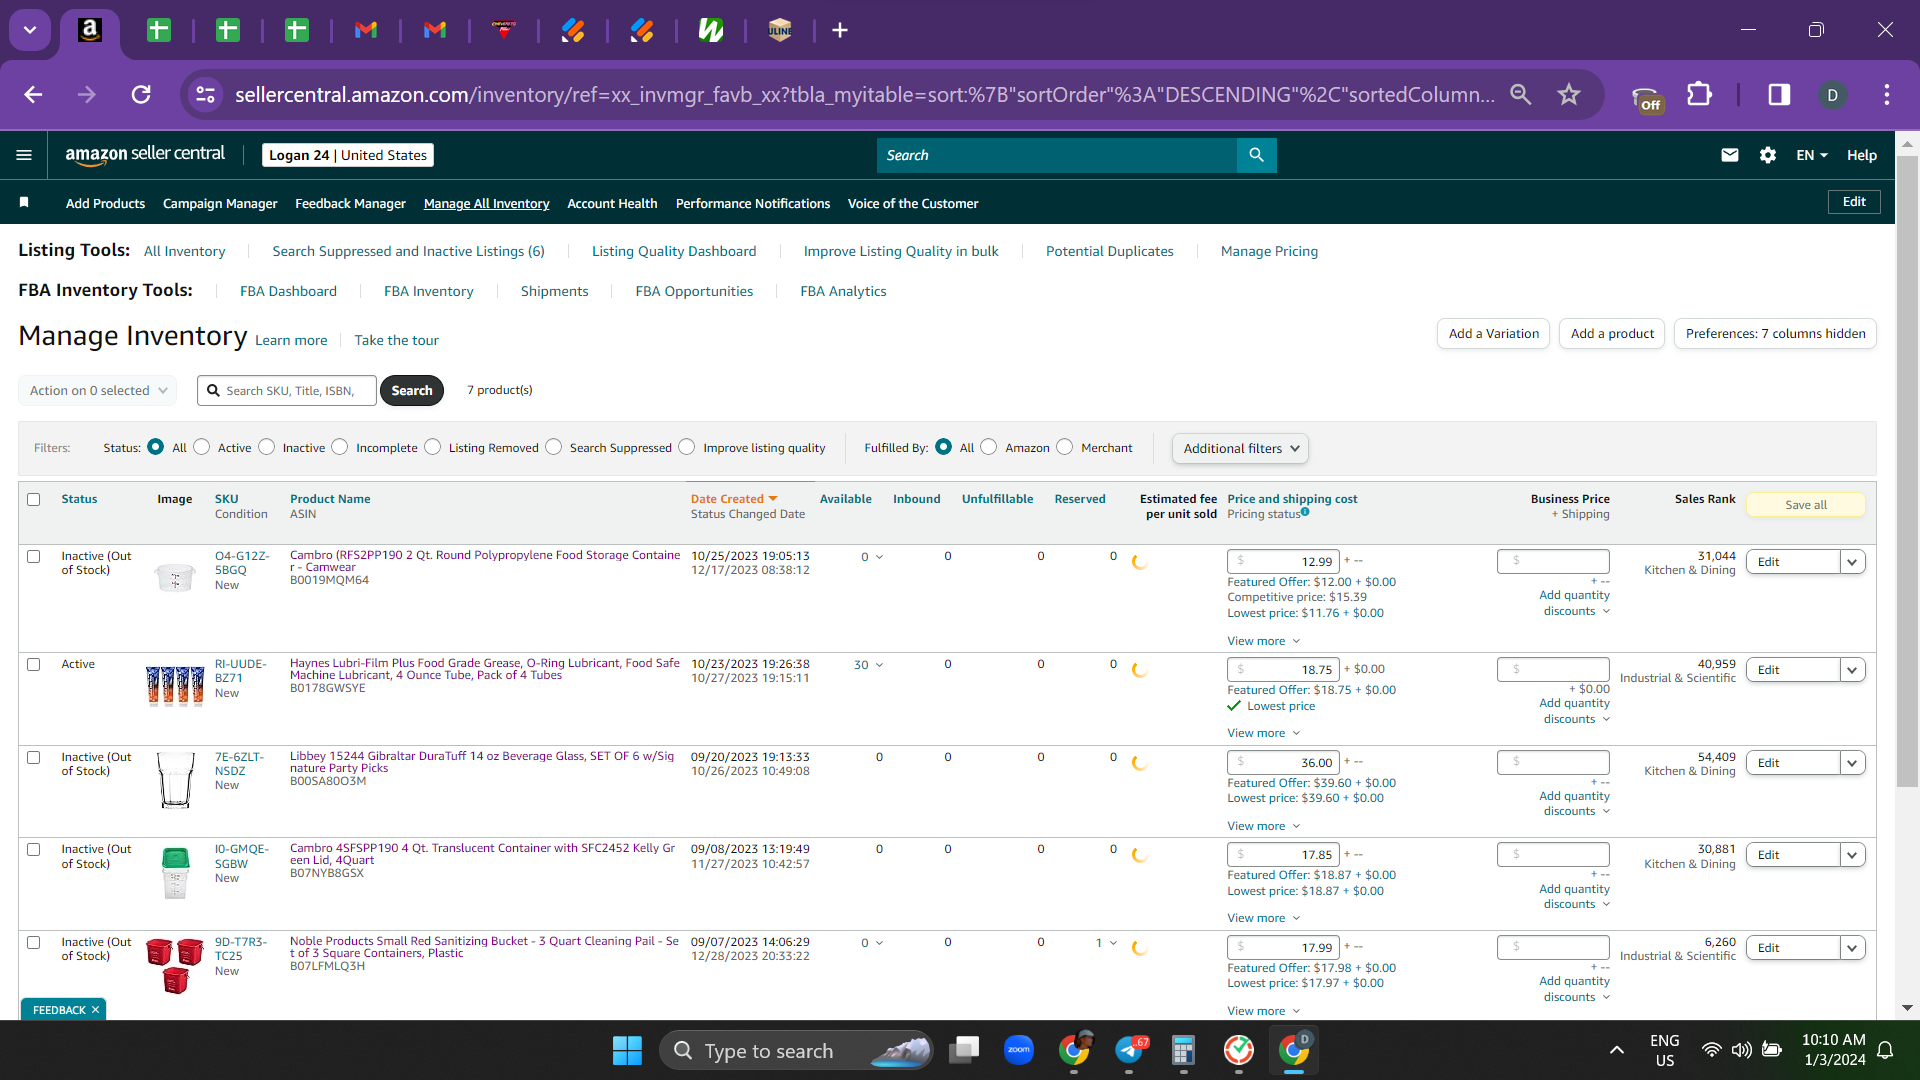The width and height of the screenshot is (1920, 1080).
Task: Open the Edit dropdown arrow for Haynes Lubri-Film row
Action: click(1853, 670)
